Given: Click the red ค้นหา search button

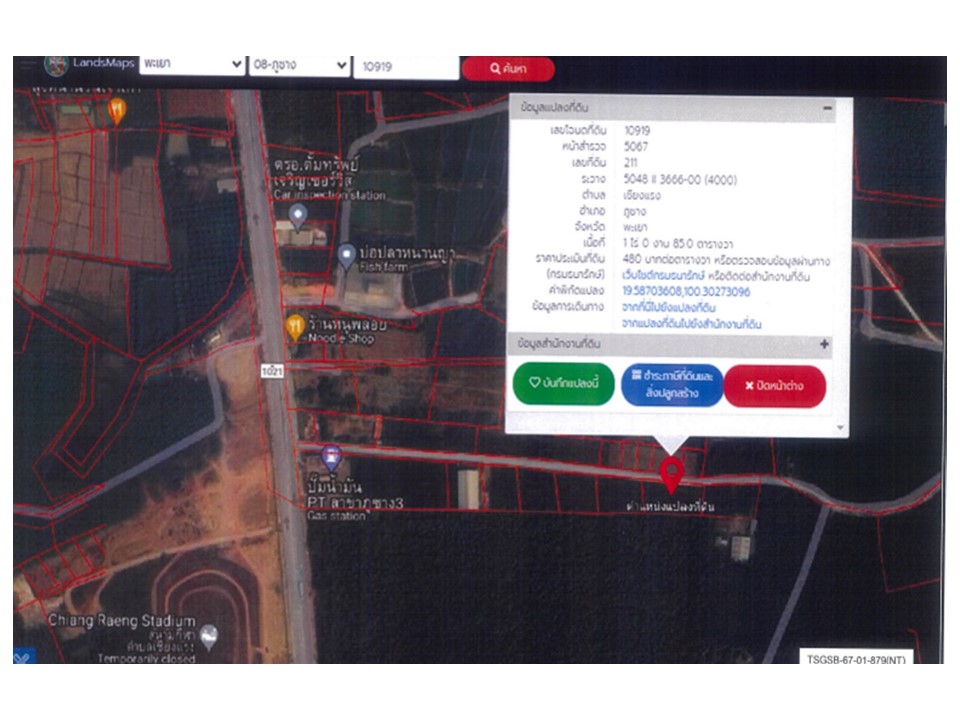Looking at the screenshot, I should [x=508, y=68].
